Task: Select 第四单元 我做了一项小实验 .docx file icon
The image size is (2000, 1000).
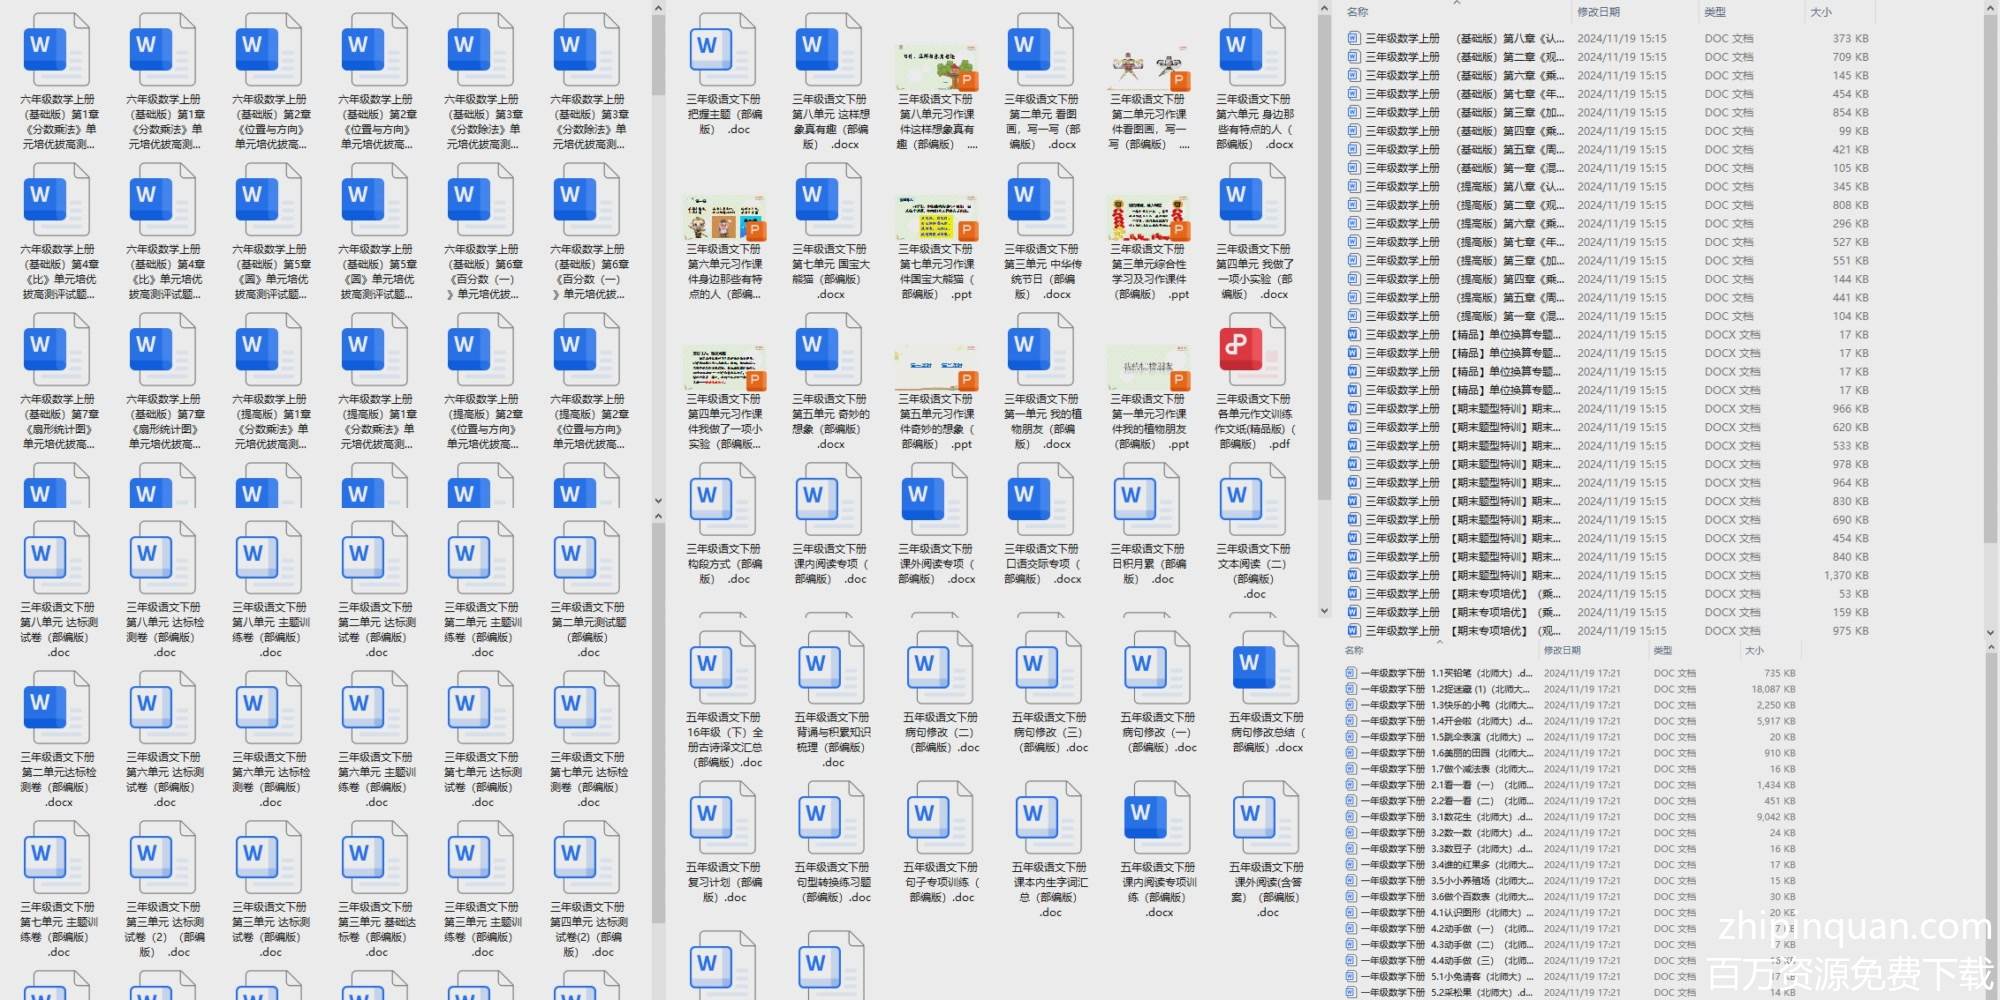Action: click(x=1253, y=199)
